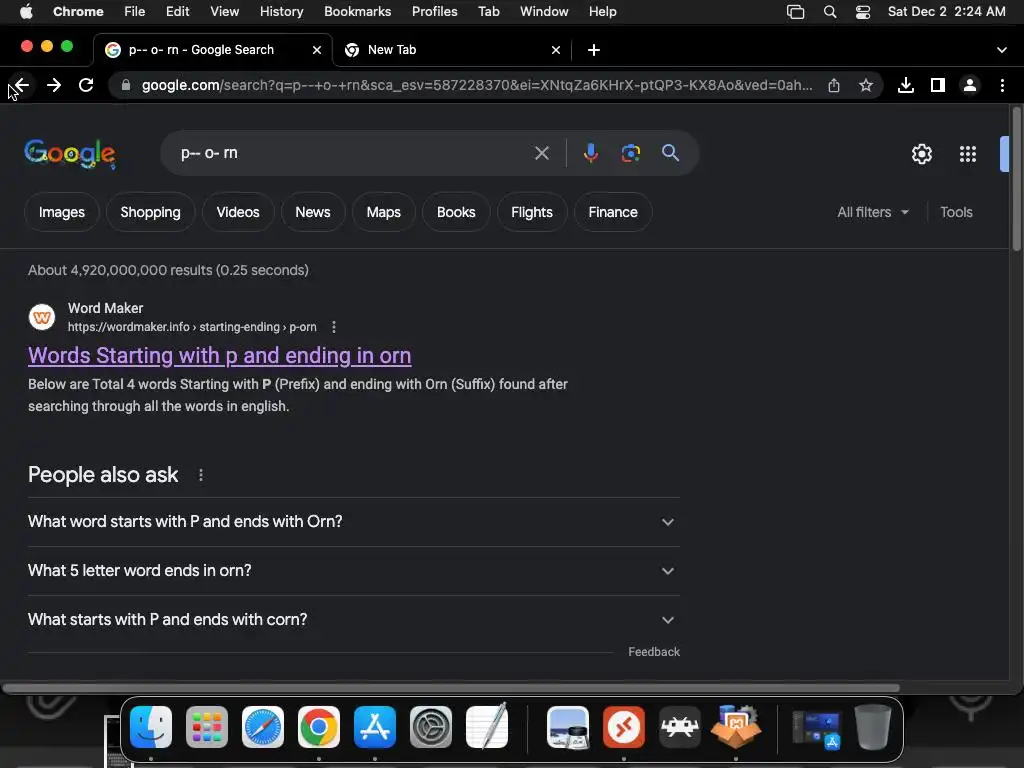Filter results by News
This screenshot has height=768, width=1024.
click(x=313, y=212)
